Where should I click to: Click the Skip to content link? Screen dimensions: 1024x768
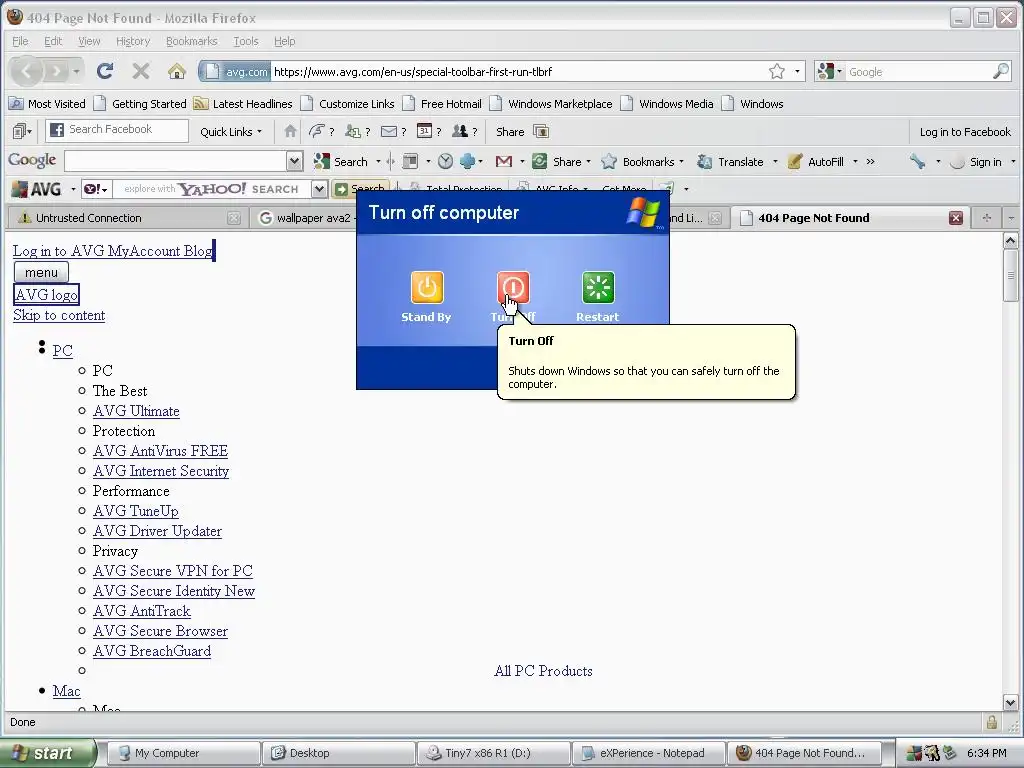click(59, 315)
